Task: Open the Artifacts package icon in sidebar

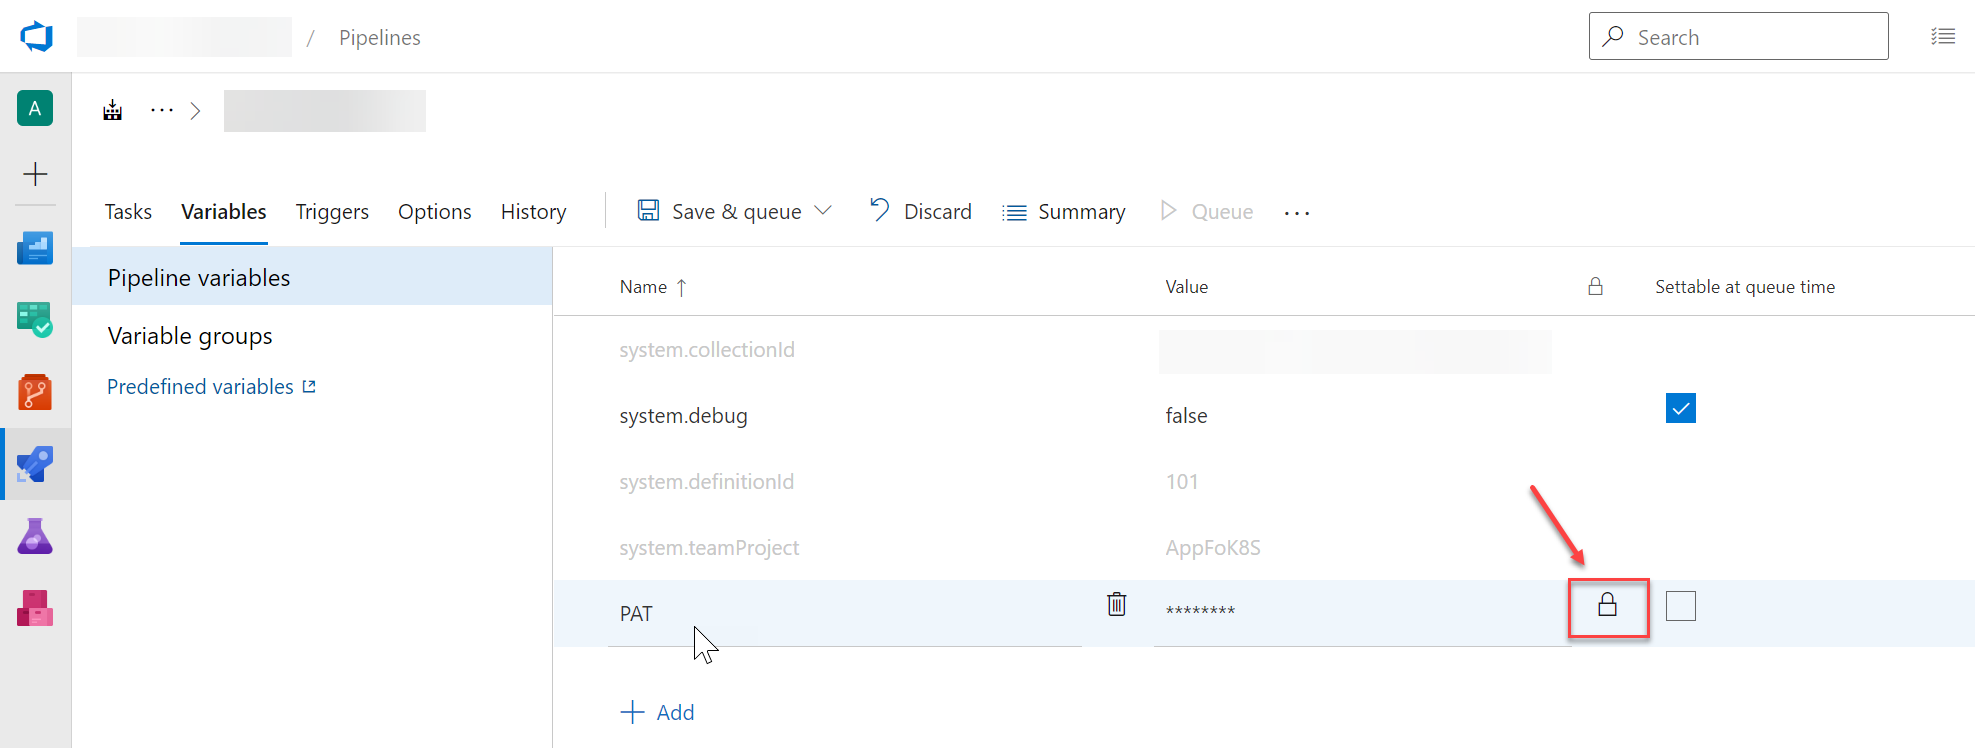Action: (x=35, y=608)
